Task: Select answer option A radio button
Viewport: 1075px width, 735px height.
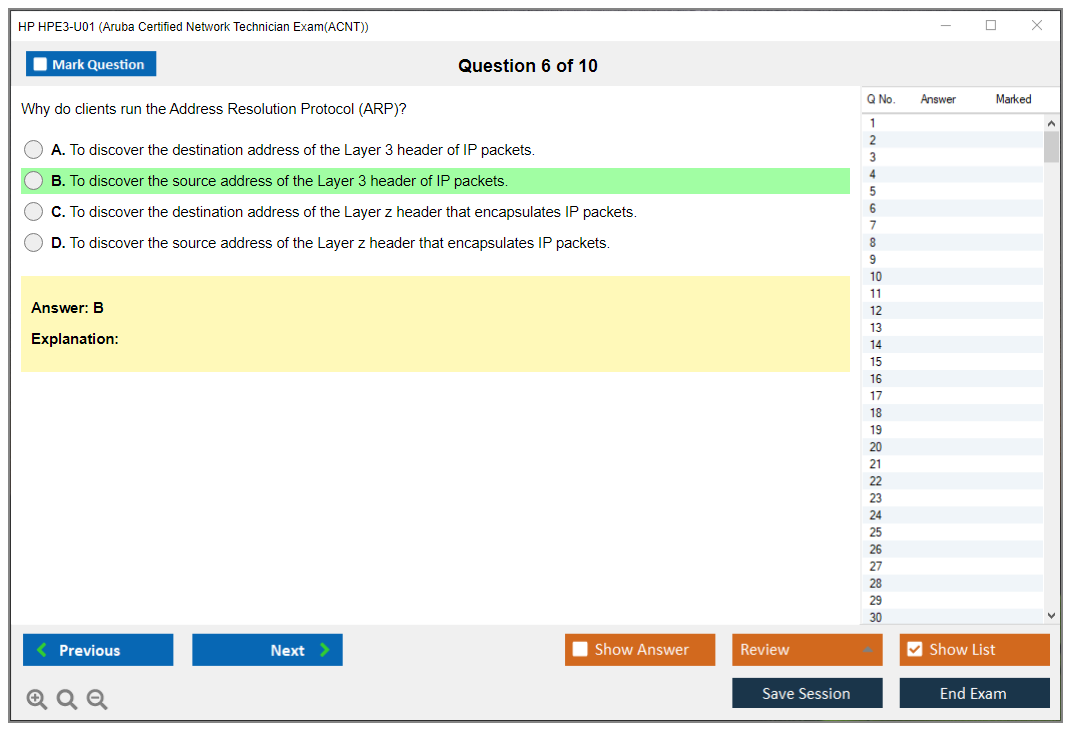Action: click(34, 150)
